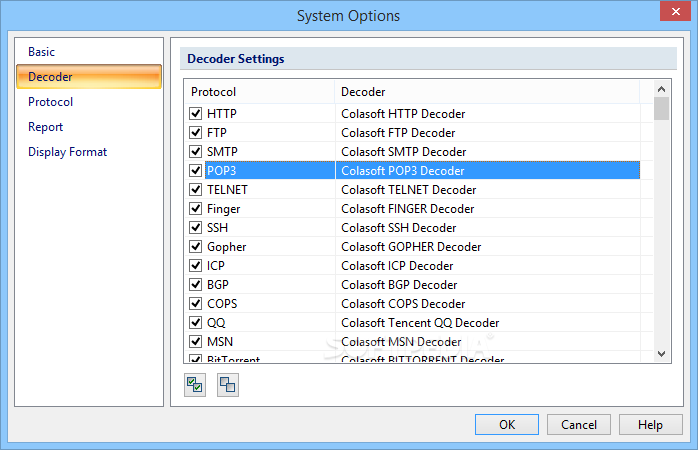This screenshot has width=698, height=450.
Task: Select the Colasoft Tencent QQ Decoder cell
Action: [x=487, y=322]
